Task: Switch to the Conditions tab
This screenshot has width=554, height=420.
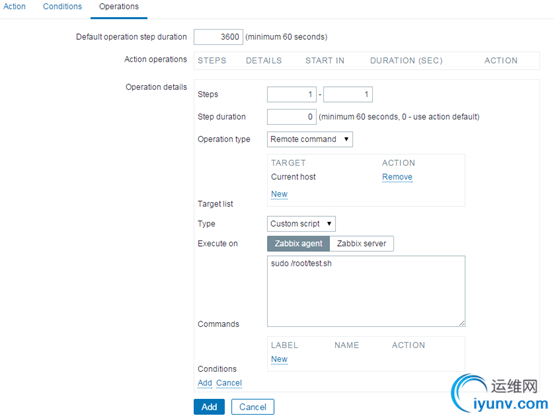Action: 62,6
